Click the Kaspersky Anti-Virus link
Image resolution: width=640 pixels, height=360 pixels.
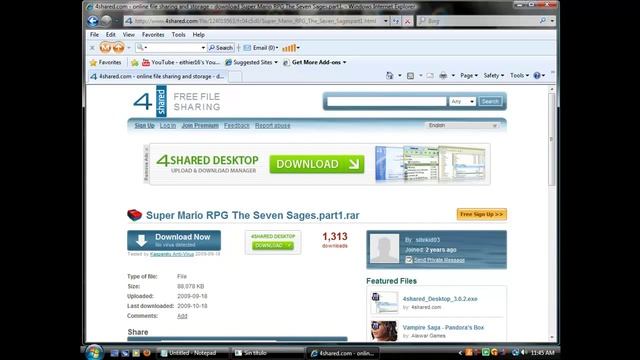(x=172, y=254)
